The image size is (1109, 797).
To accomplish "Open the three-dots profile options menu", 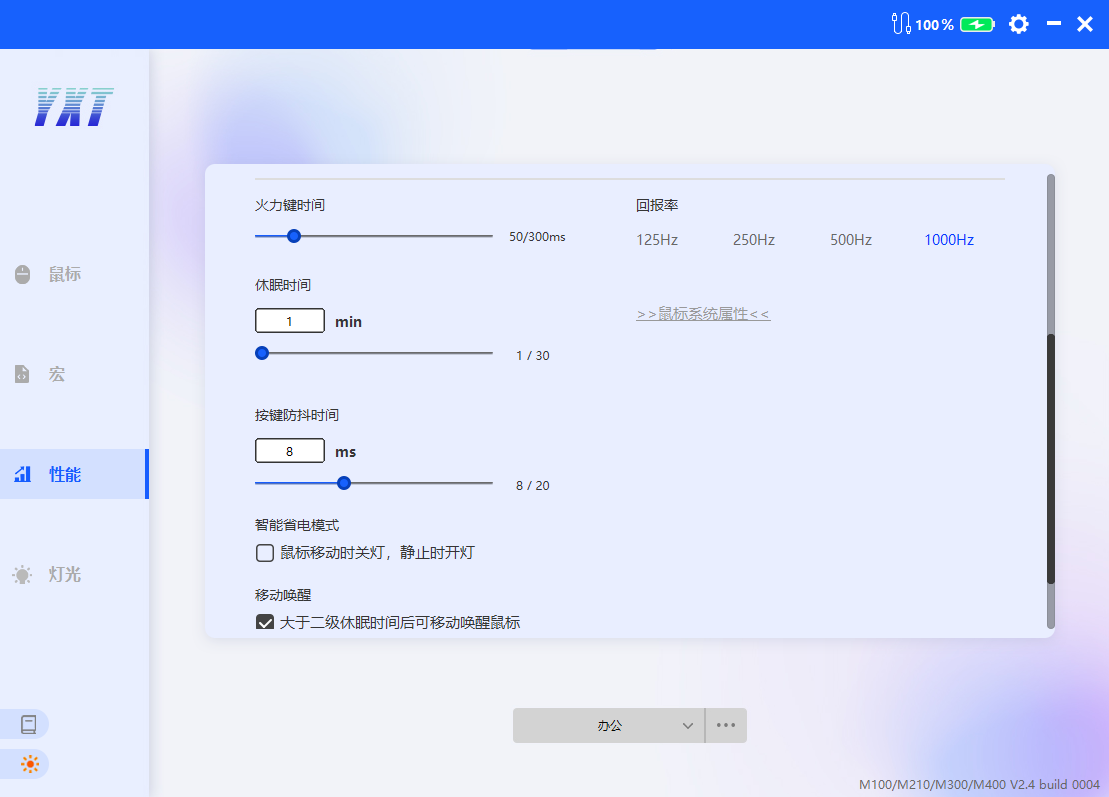I will coord(726,726).
